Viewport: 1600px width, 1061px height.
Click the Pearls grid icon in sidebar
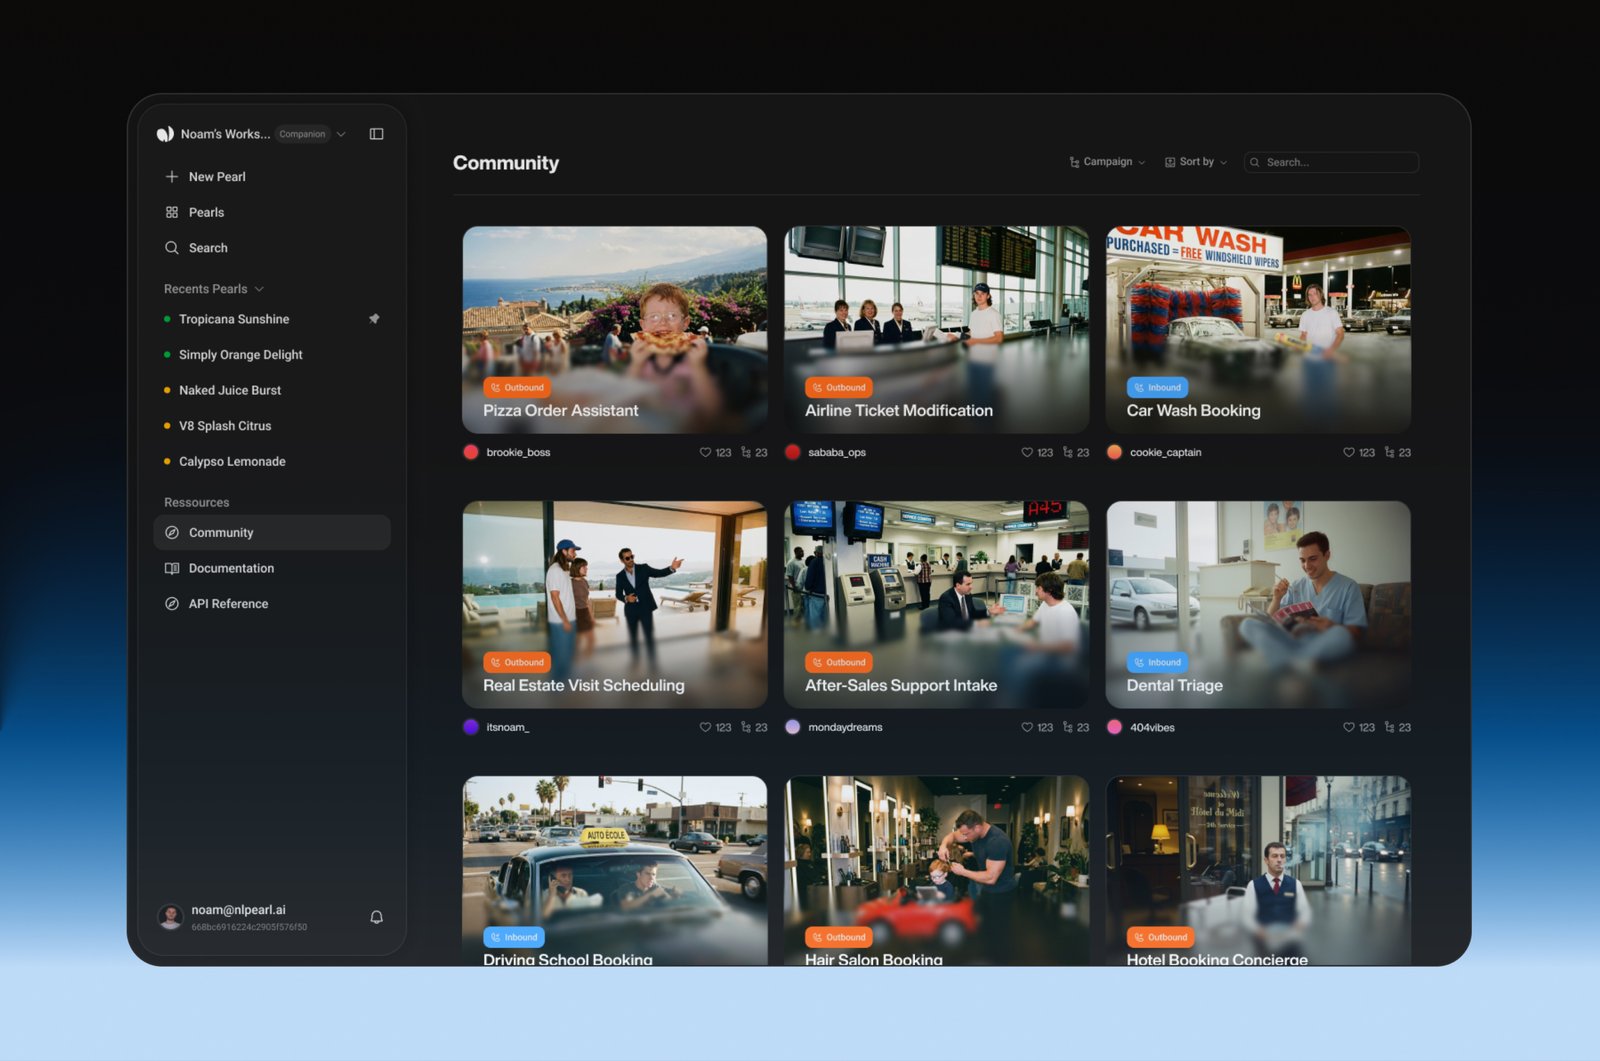coord(172,212)
